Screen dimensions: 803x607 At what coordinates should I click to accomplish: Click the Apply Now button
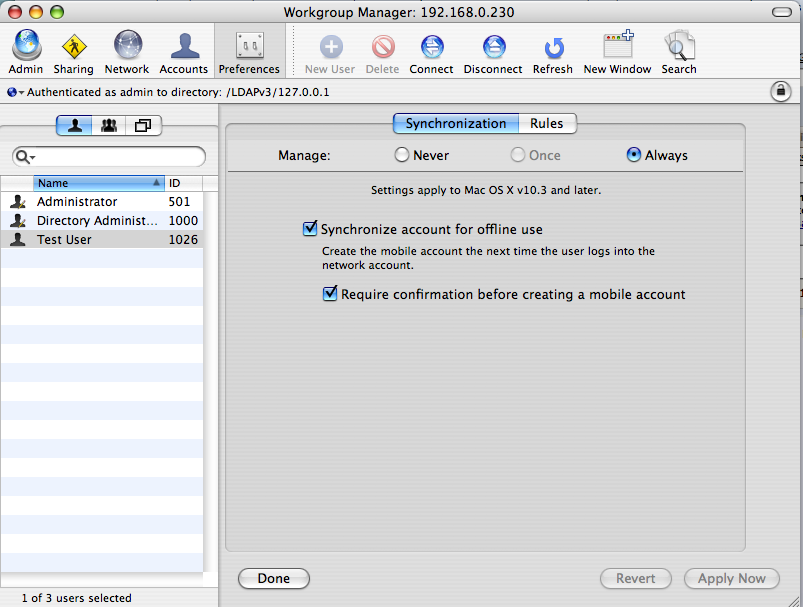732,578
